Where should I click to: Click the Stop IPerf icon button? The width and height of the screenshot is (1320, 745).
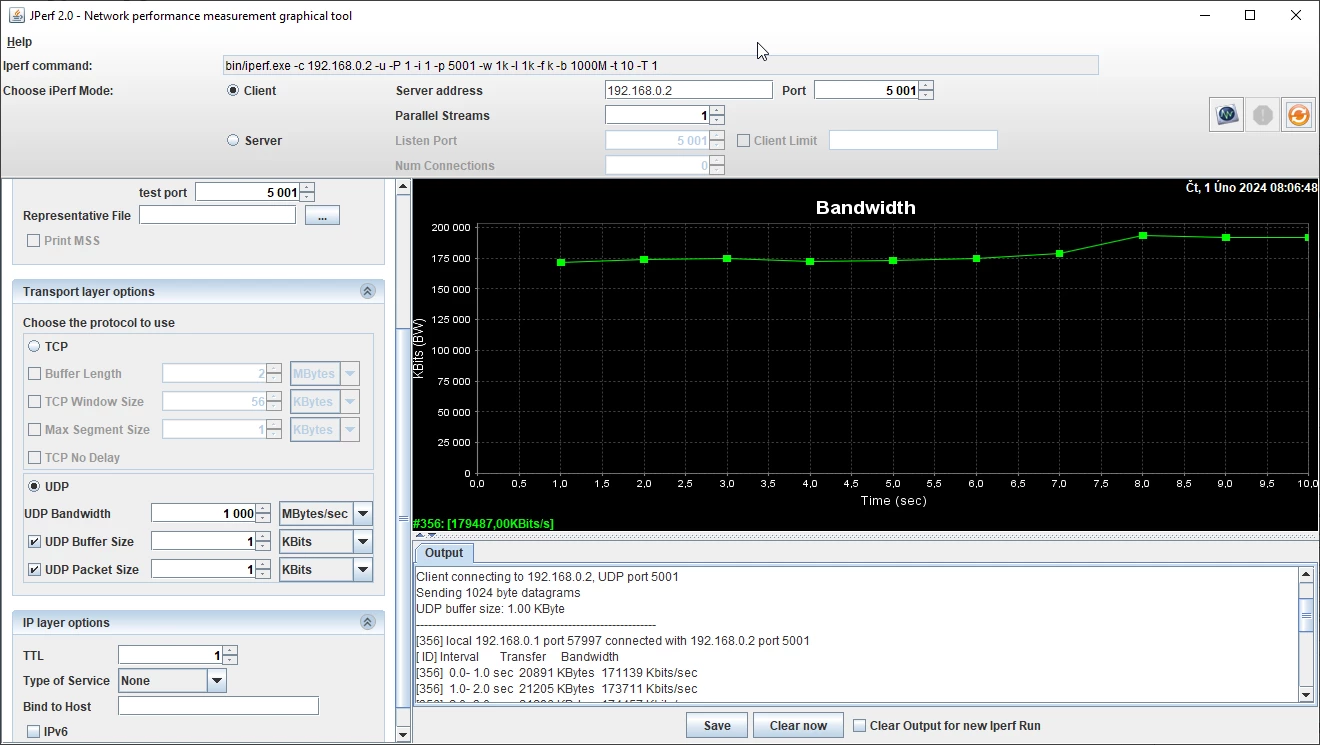[x=1263, y=115]
